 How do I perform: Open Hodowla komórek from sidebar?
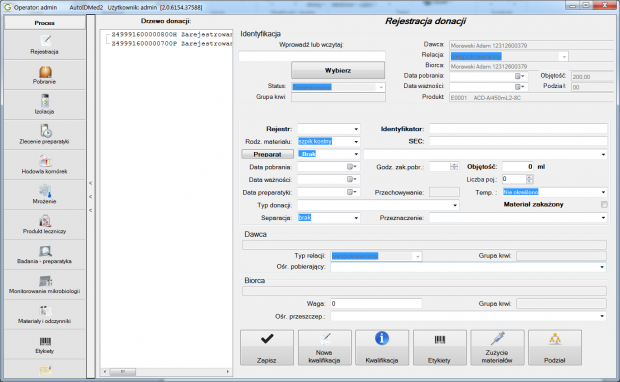click(x=45, y=165)
